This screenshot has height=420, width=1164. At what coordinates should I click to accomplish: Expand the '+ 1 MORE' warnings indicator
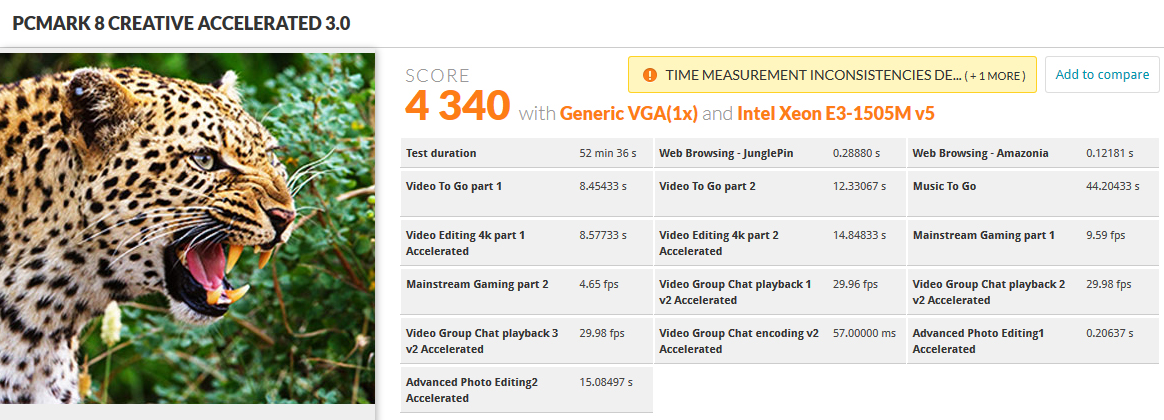(995, 76)
